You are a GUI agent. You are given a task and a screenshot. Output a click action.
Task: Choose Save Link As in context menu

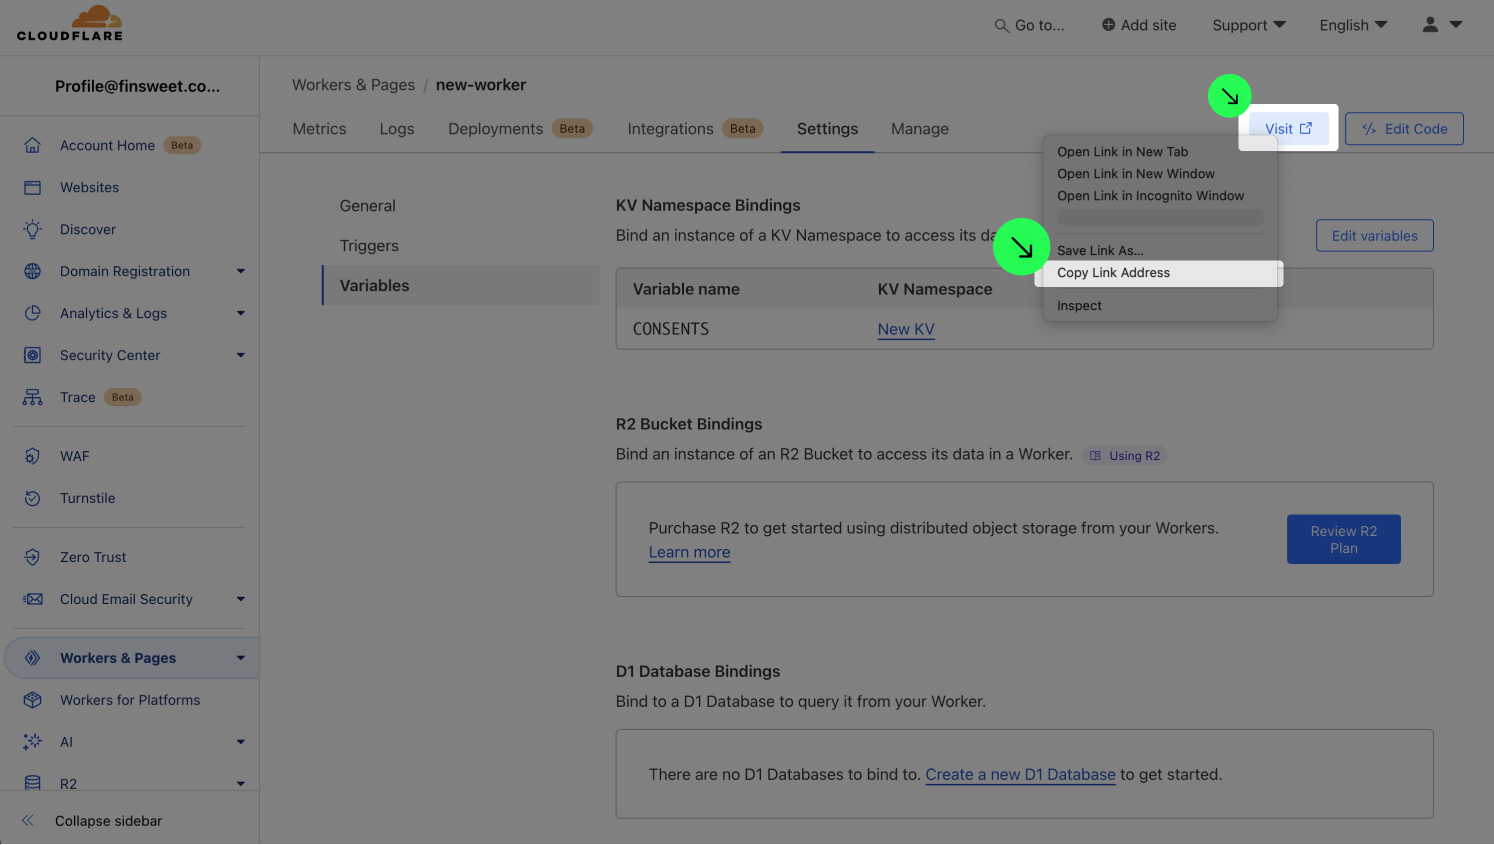coord(1100,251)
